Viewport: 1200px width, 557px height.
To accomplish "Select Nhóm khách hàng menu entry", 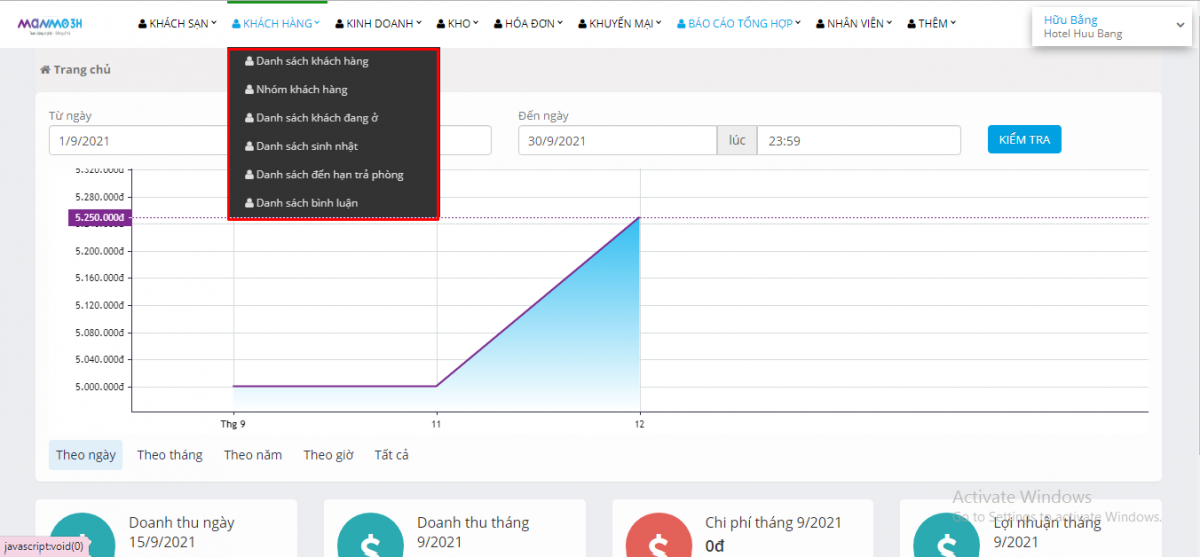I will [301, 90].
